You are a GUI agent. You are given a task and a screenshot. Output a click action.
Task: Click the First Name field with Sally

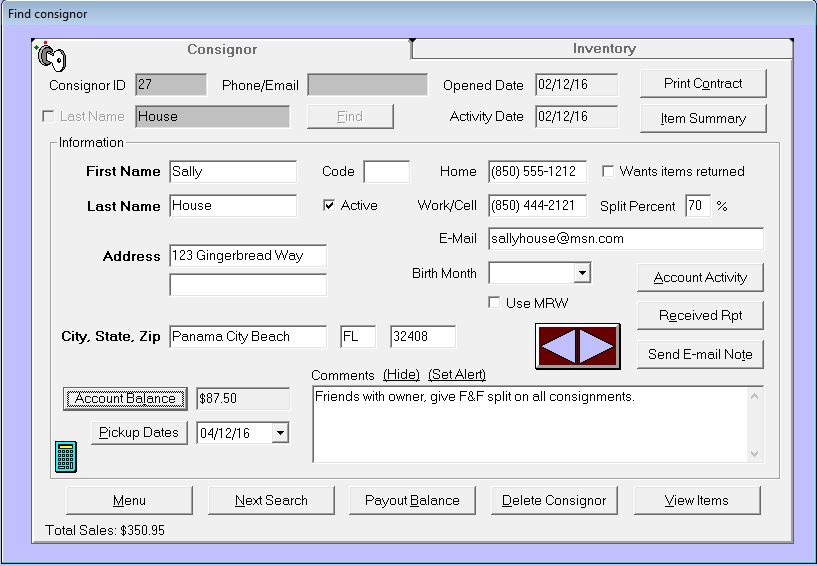coord(233,171)
